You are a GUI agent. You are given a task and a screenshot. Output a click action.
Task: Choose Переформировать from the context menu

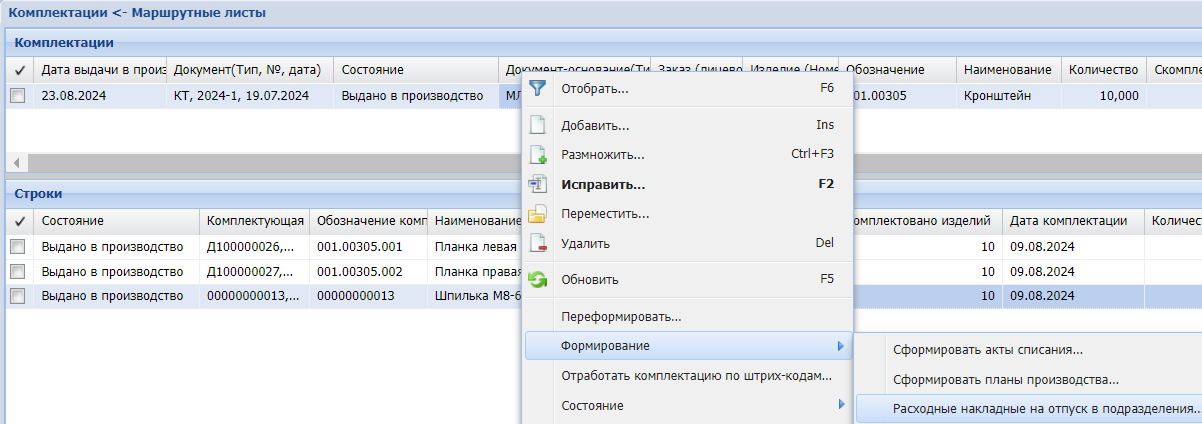(620, 317)
